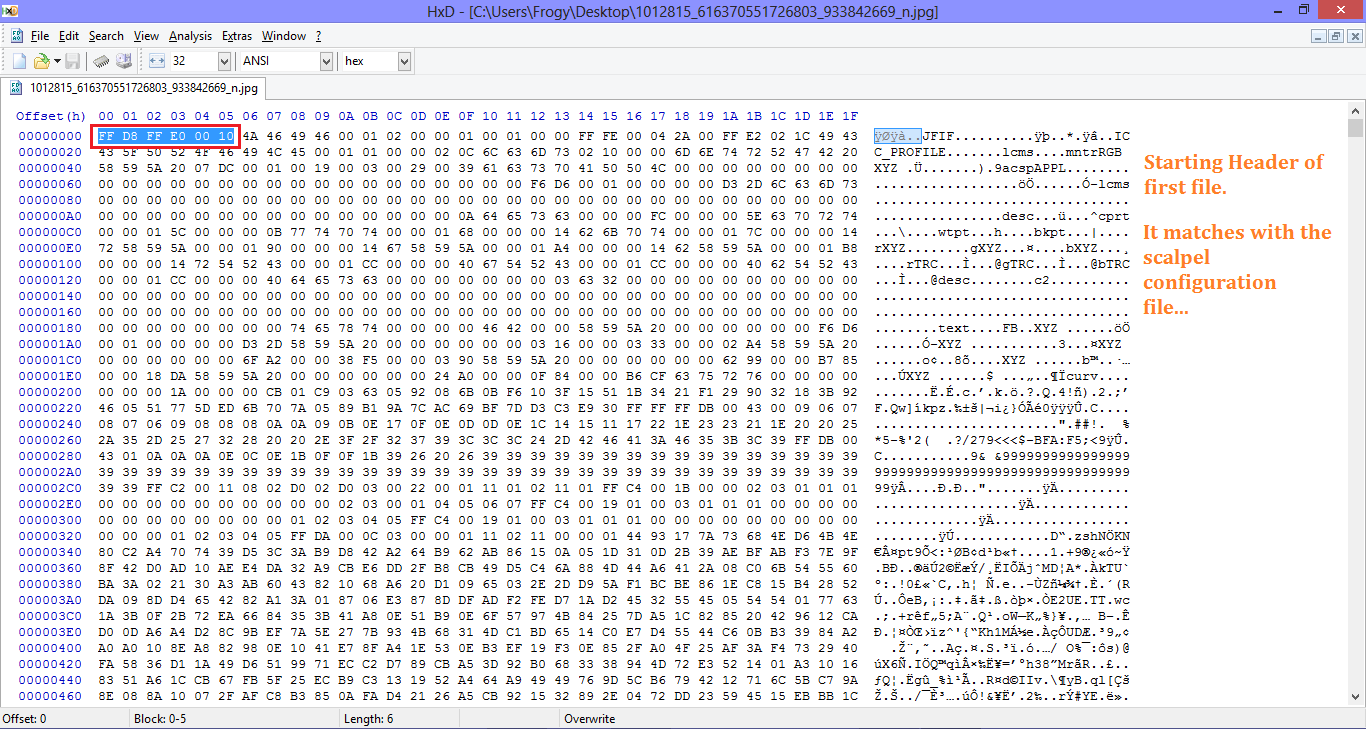Click the open-file dropdown arrow
Screen dimensions: 1366x729
tap(57, 60)
